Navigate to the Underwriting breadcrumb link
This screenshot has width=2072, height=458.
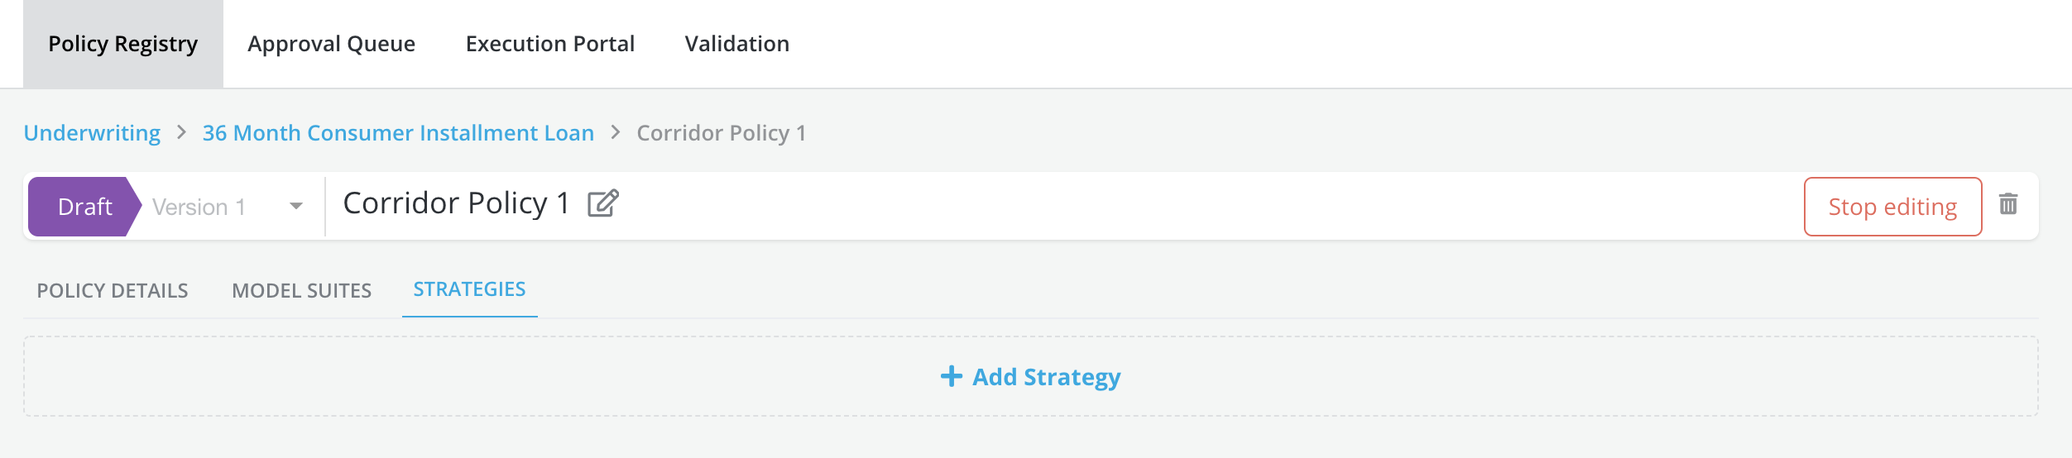pos(92,133)
